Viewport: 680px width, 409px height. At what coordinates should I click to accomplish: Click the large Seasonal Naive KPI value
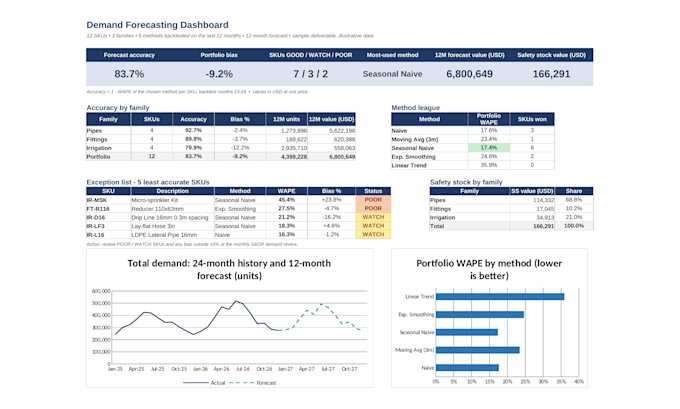[x=392, y=74]
